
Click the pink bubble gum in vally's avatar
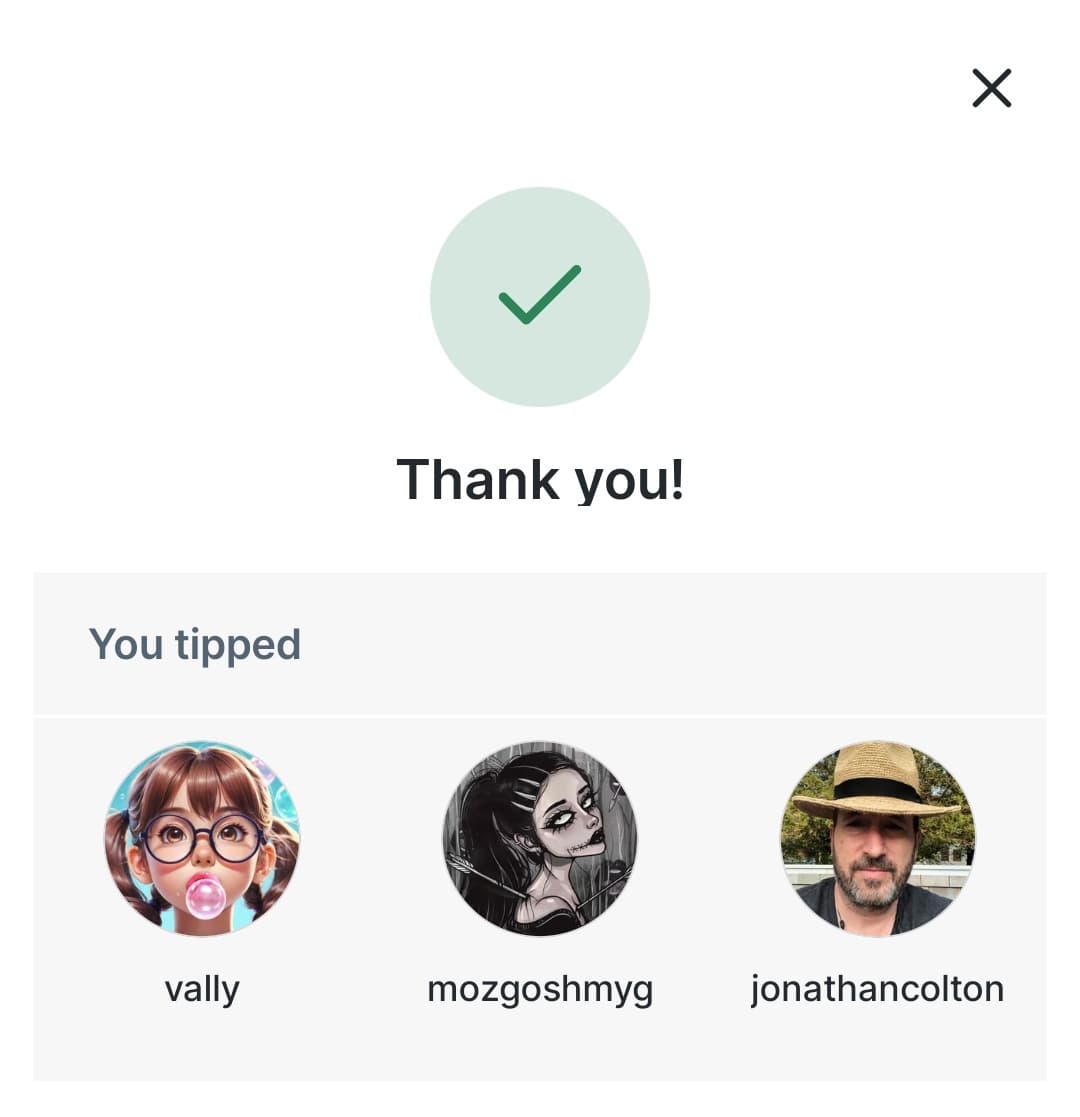point(205,896)
